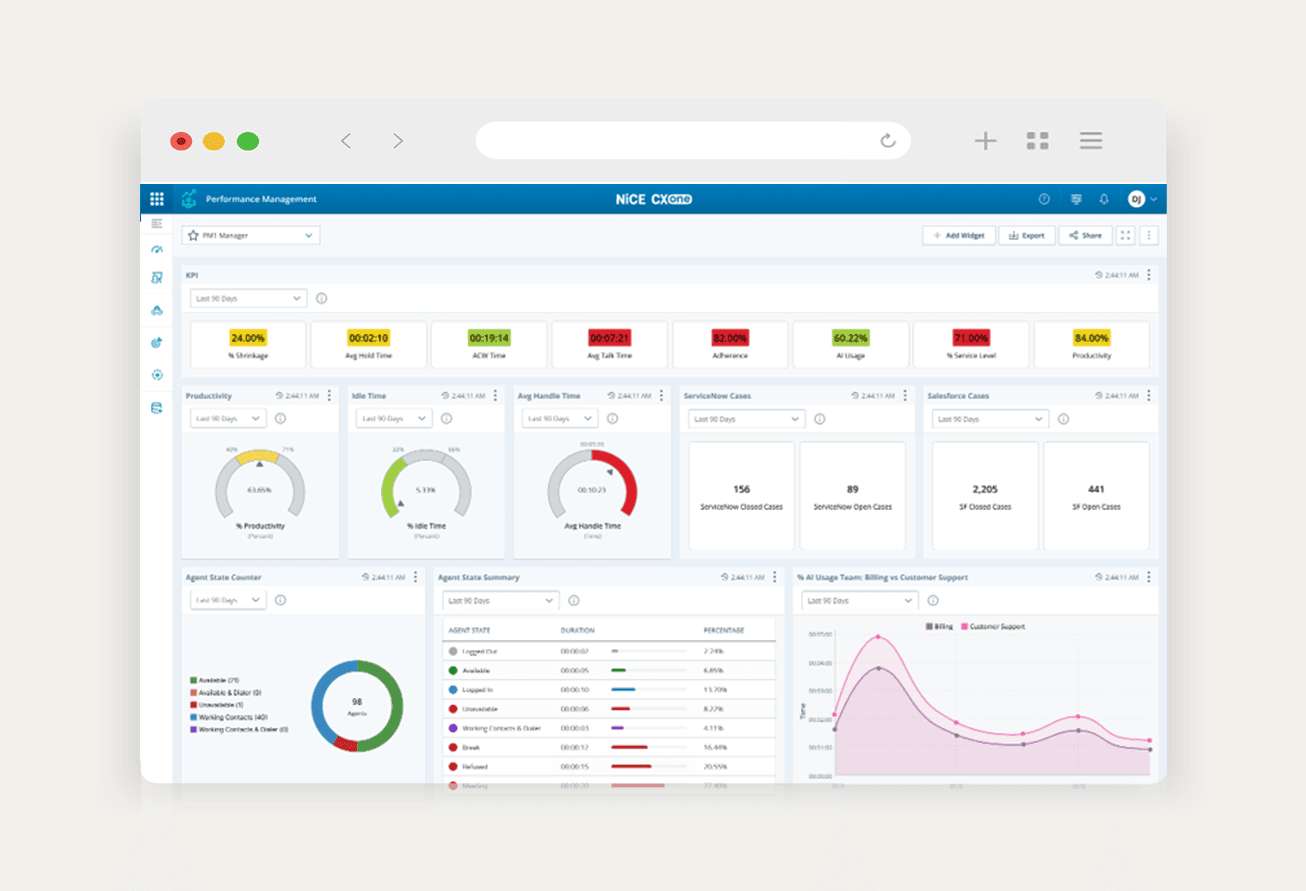
Task: Click the Export button
Action: pyautogui.click(x=1026, y=235)
